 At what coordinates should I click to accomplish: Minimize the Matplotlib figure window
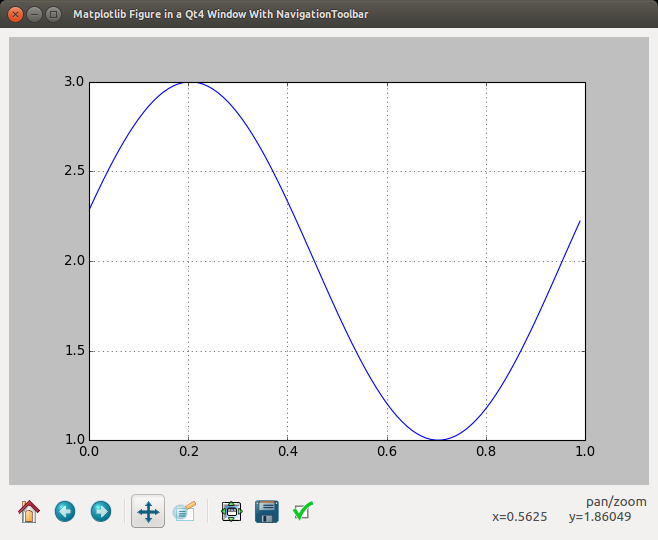(34, 14)
